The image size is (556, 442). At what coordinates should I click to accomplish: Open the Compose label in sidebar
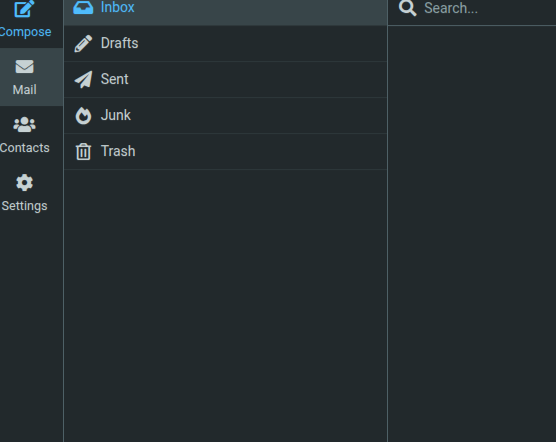pos(25,32)
